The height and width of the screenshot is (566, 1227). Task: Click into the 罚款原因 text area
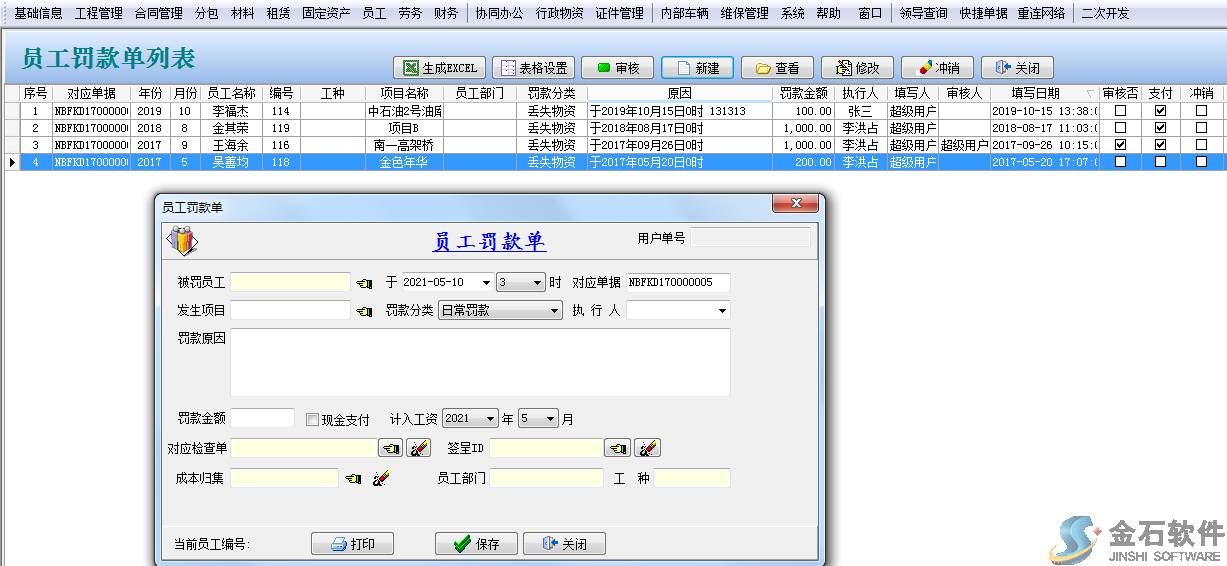(x=480, y=362)
